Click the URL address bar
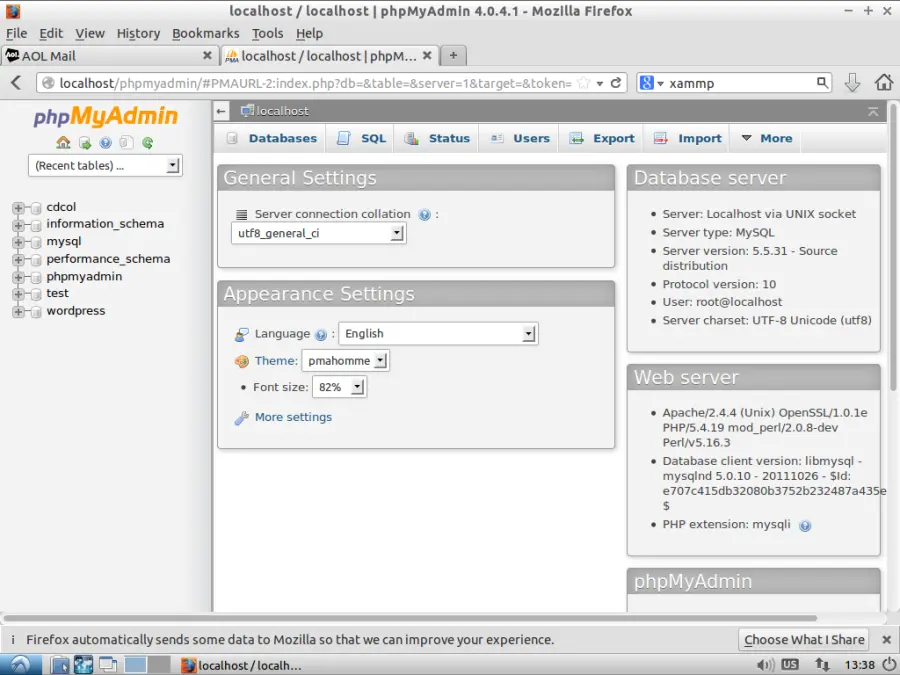The image size is (900, 675). pyautogui.click(x=315, y=83)
